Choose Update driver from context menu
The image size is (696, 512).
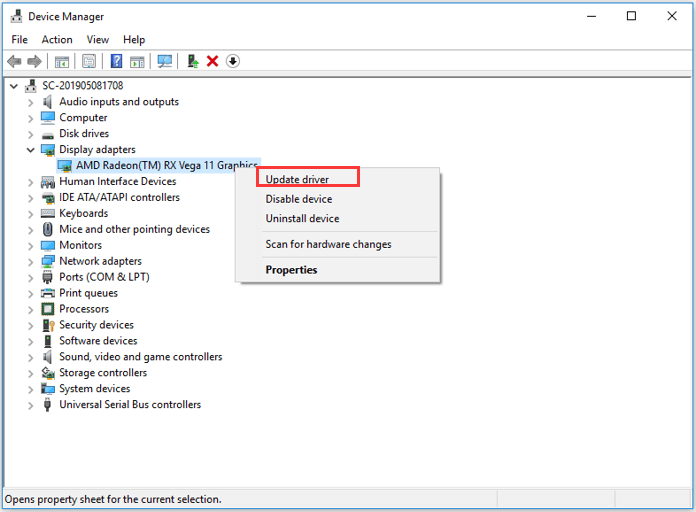[x=297, y=179]
